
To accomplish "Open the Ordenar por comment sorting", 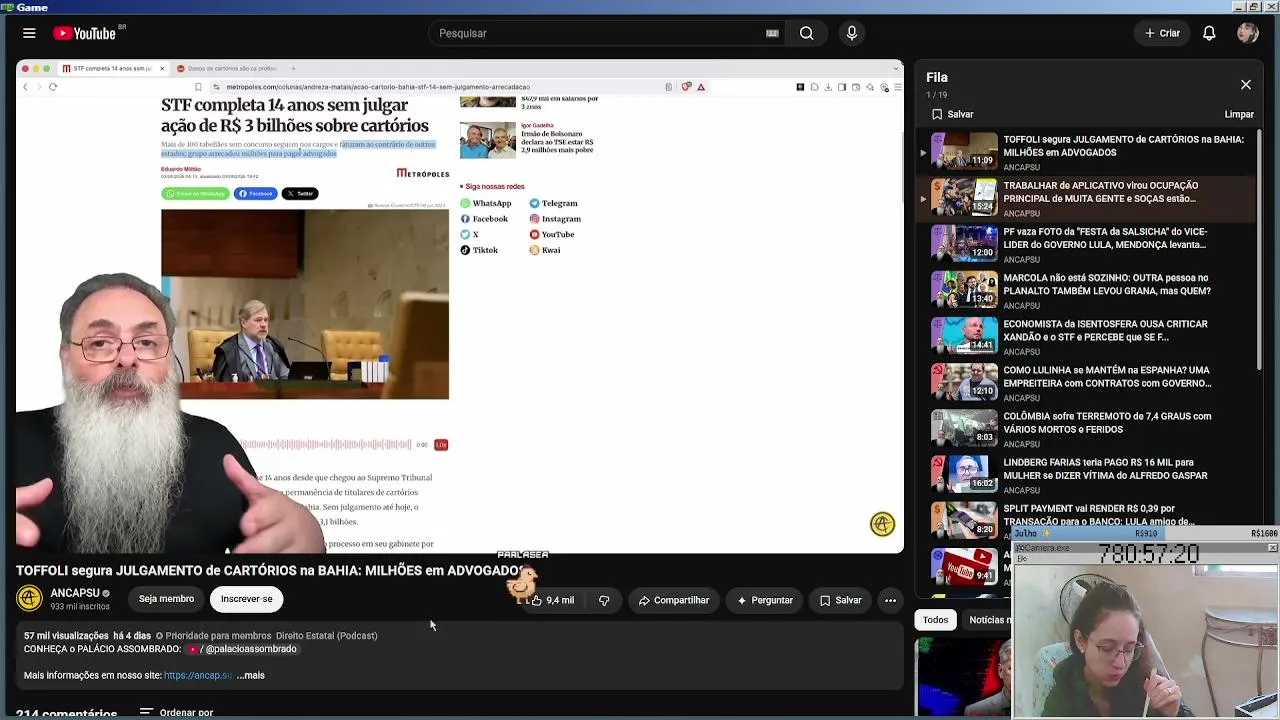I will coord(176,713).
